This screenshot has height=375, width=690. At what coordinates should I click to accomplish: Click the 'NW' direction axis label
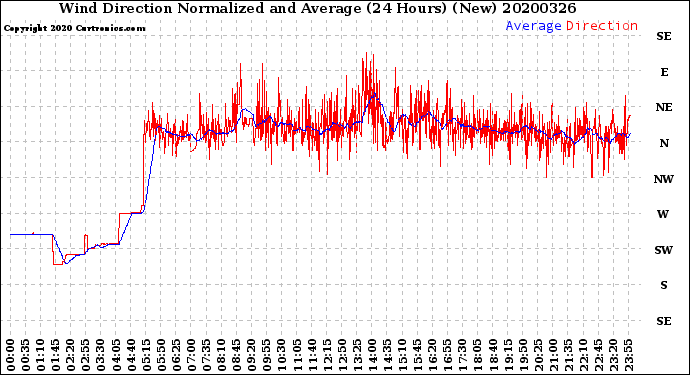pos(664,179)
